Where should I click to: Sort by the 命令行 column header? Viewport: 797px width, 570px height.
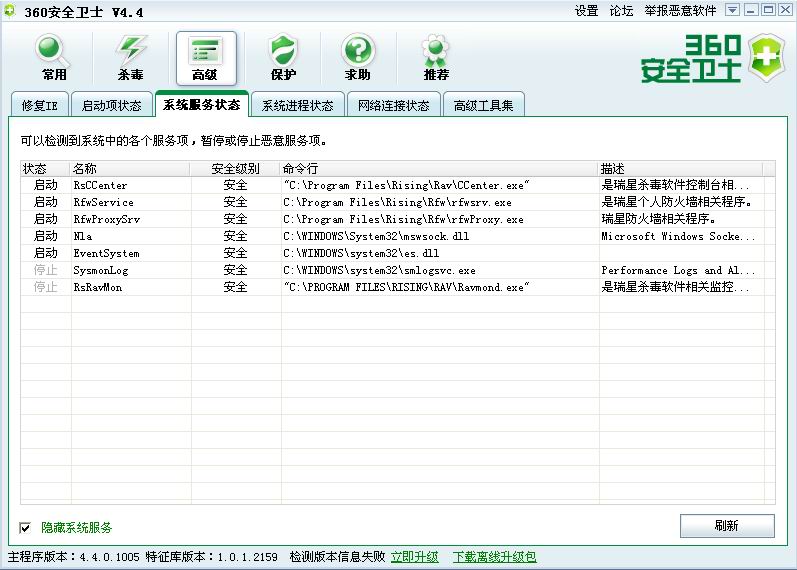click(x=439, y=168)
